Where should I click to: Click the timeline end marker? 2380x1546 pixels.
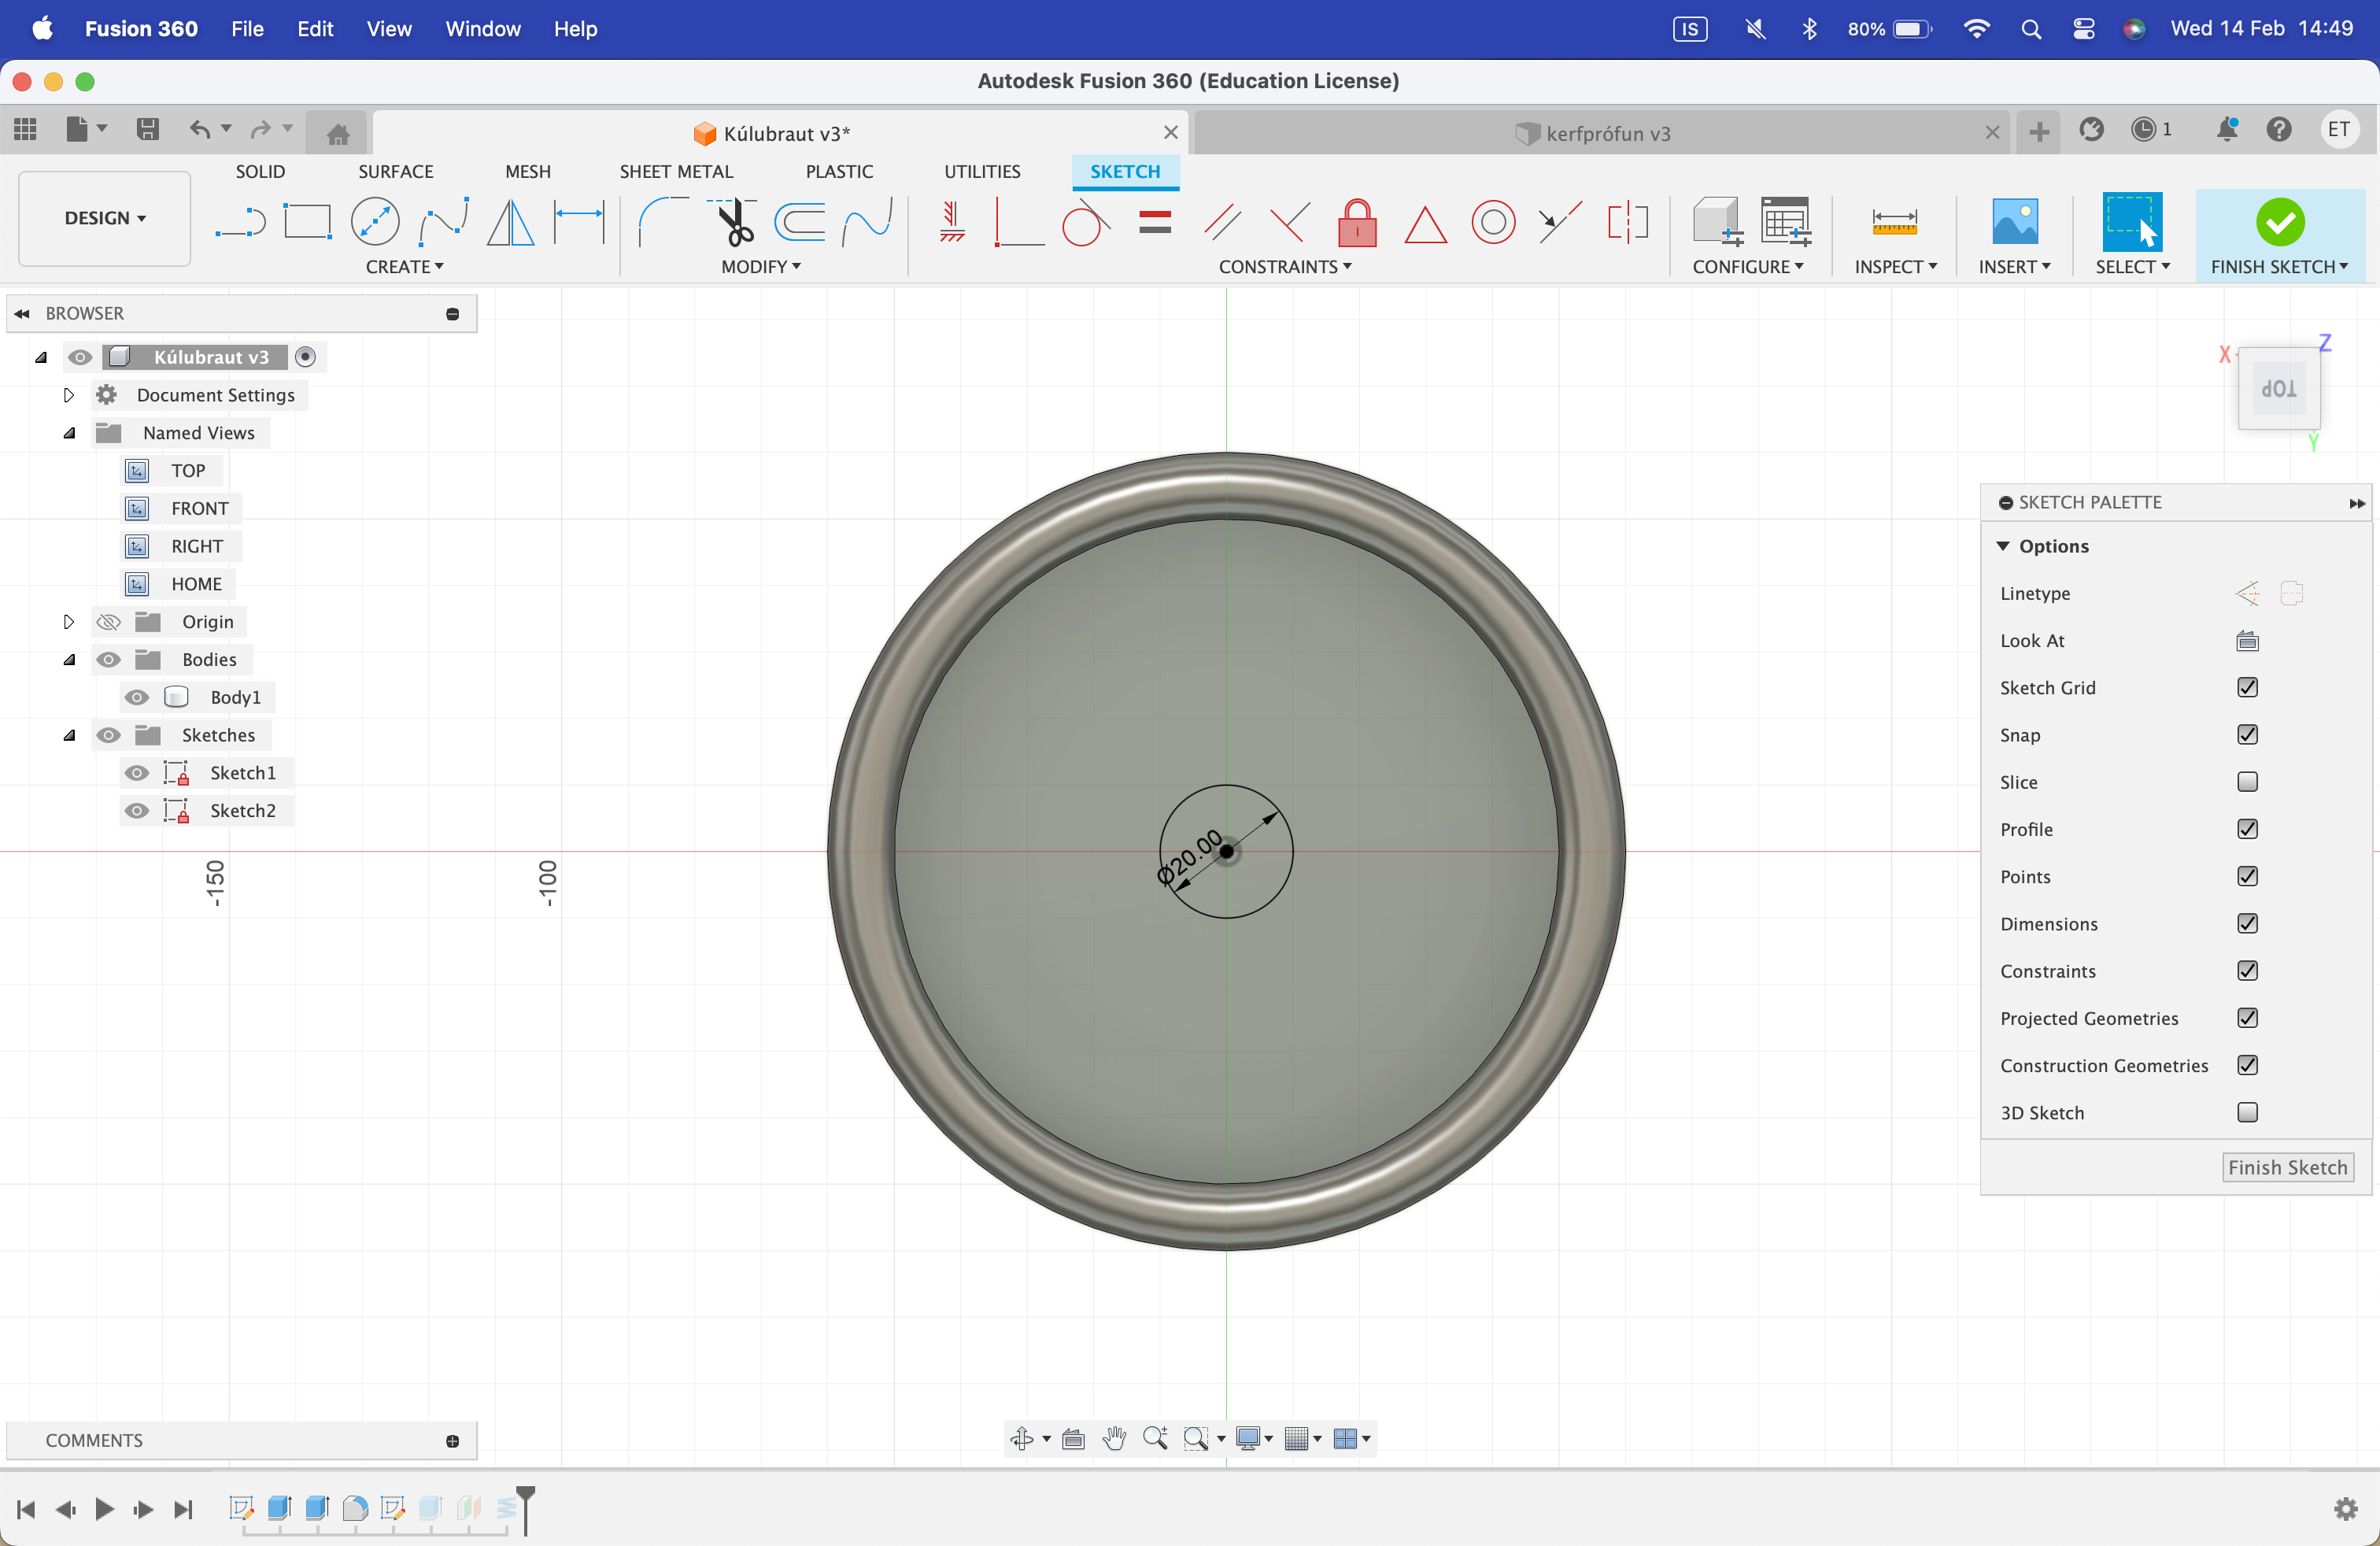coord(526,1508)
